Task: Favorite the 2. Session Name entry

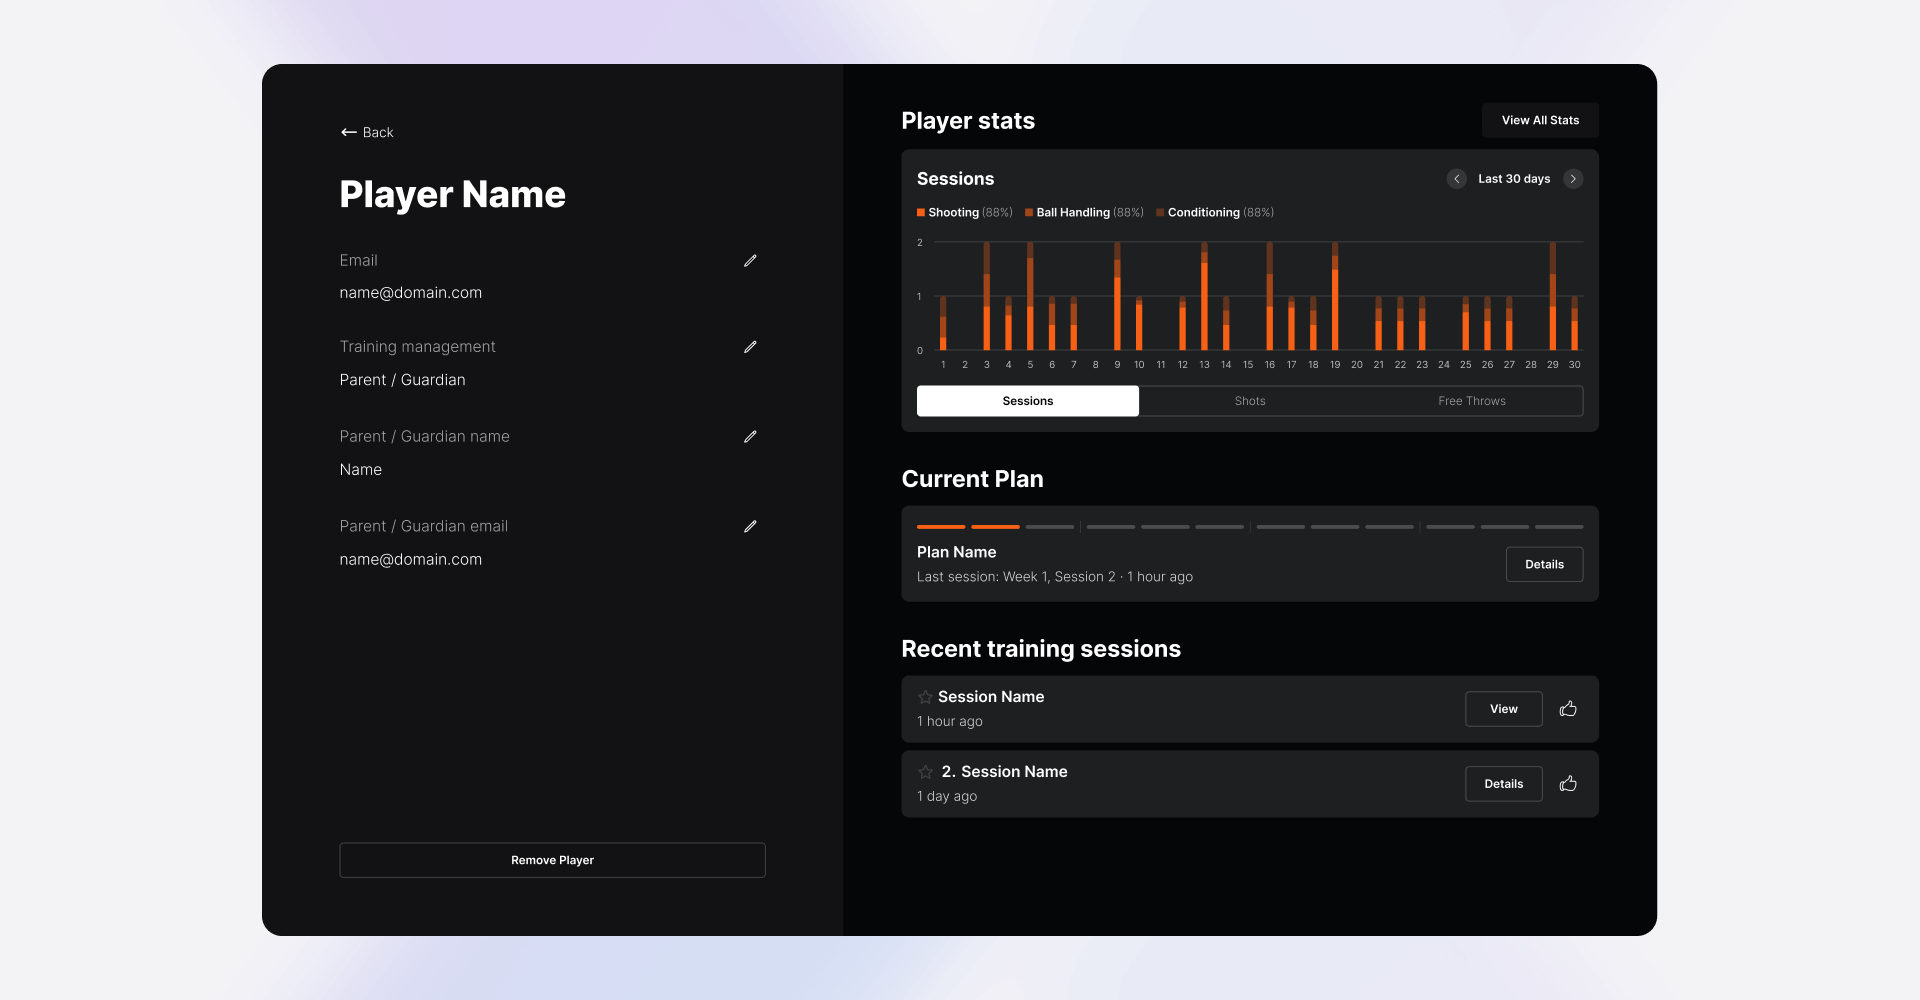Action: tap(924, 772)
